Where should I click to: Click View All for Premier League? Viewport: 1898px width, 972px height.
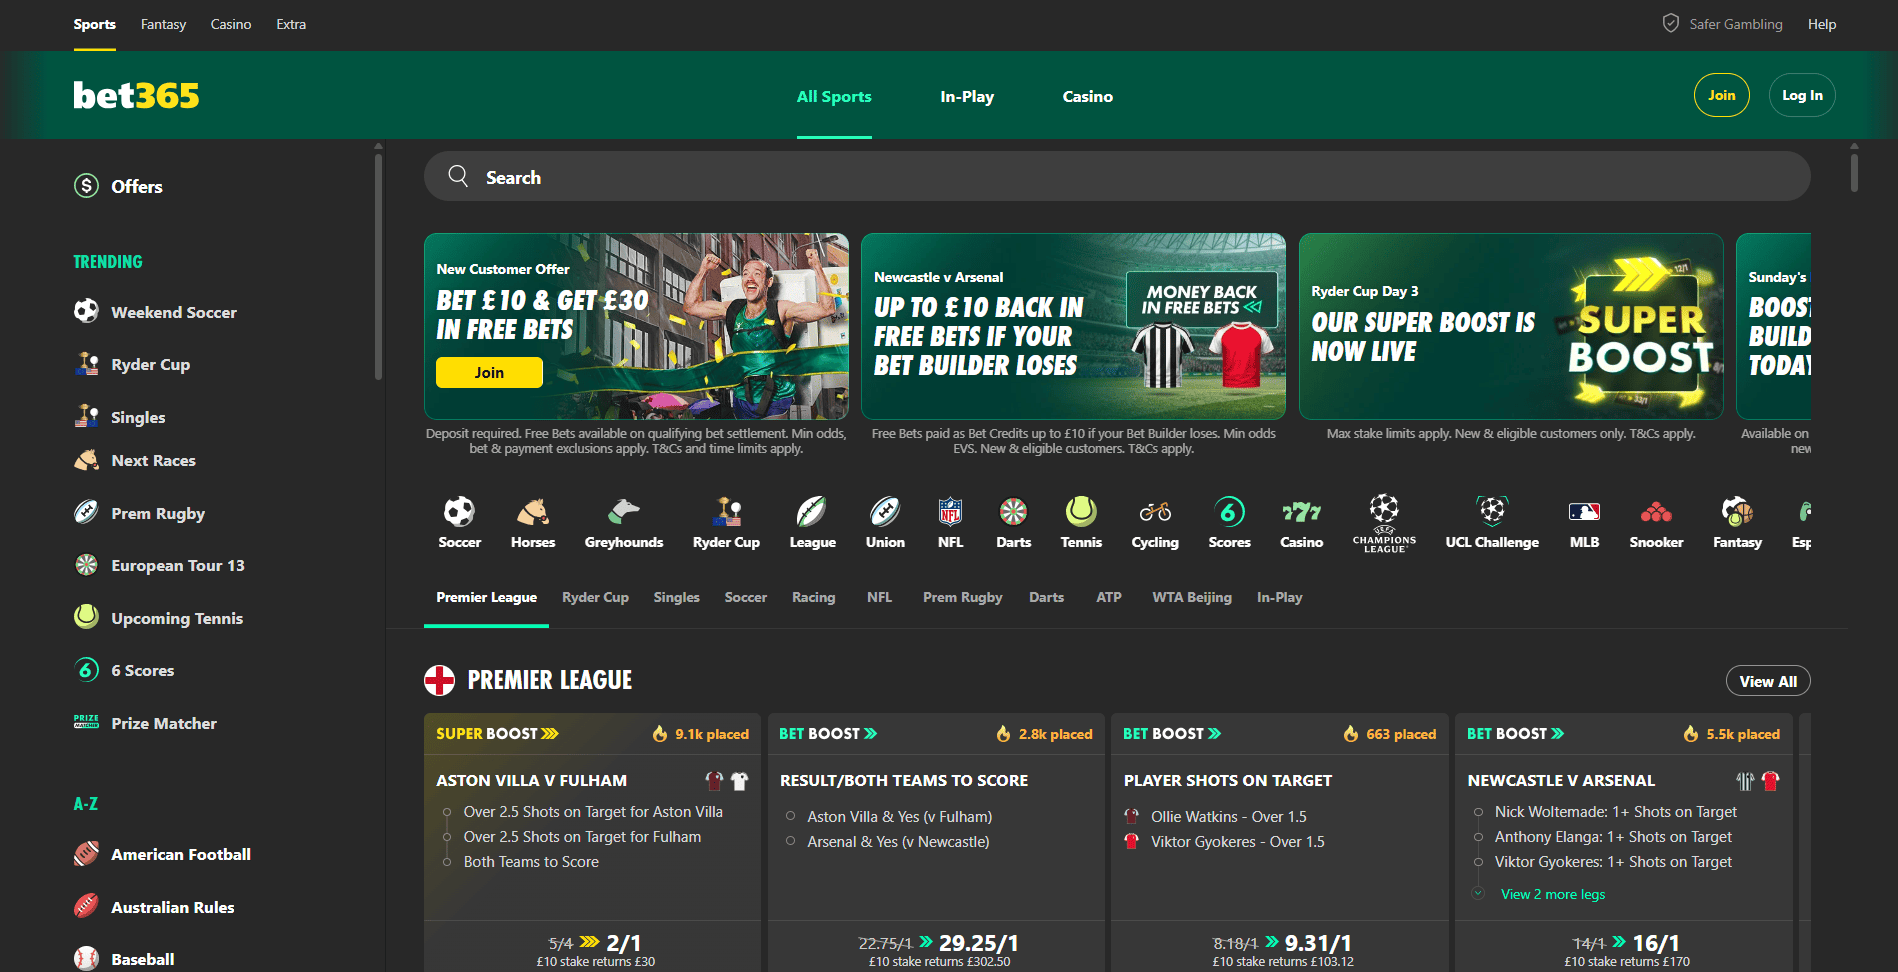(x=1767, y=681)
